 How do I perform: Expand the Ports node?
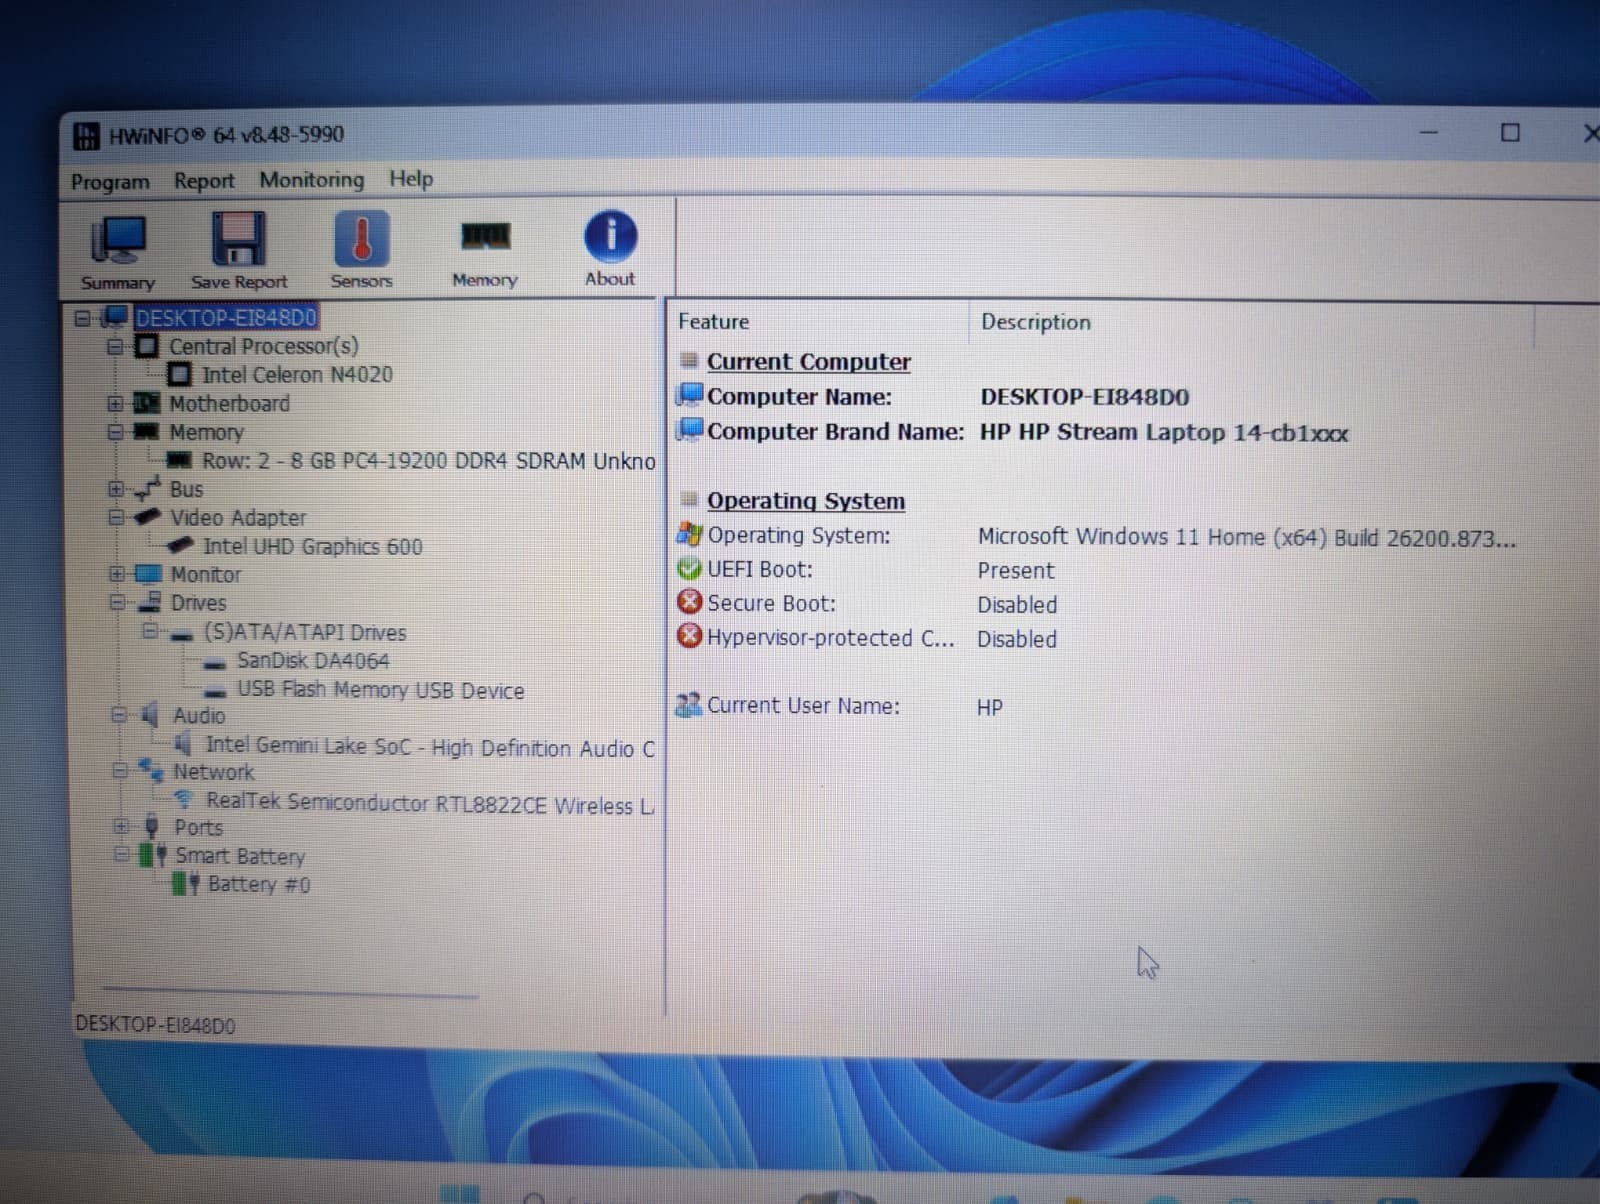(x=121, y=827)
